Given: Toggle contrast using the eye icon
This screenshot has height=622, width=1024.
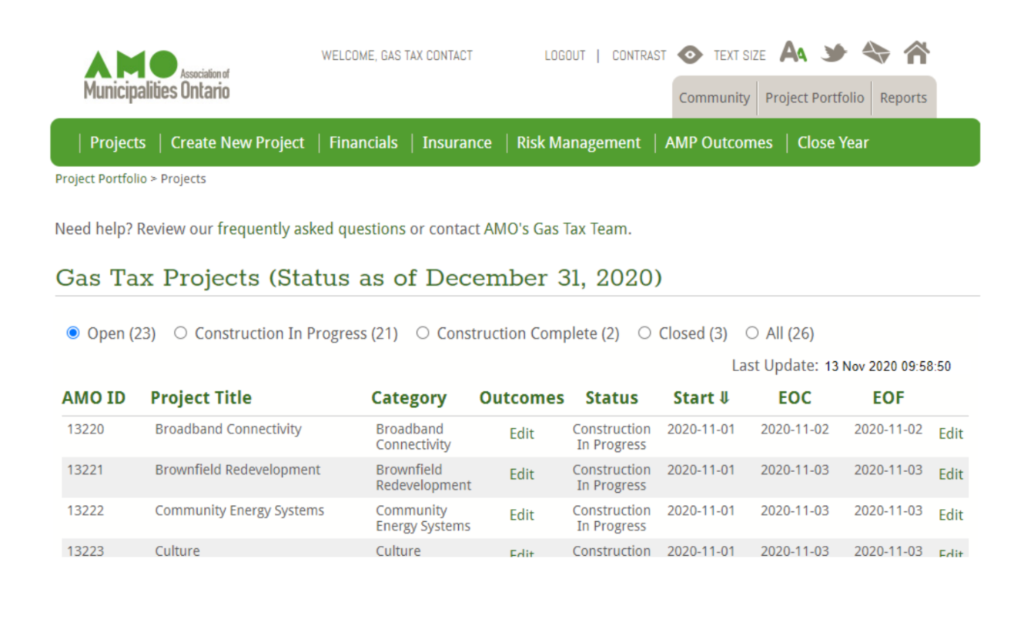Looking at the screenshot, I should click(x=689, y=55).
